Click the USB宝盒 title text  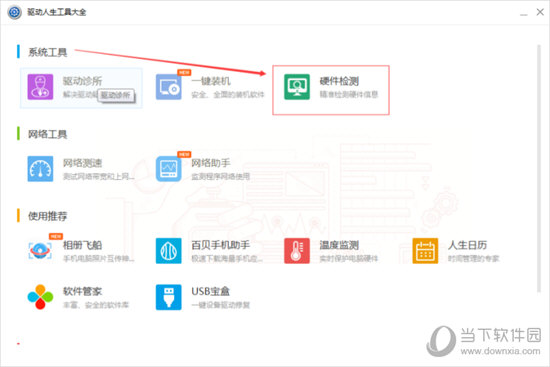(210, 291)
